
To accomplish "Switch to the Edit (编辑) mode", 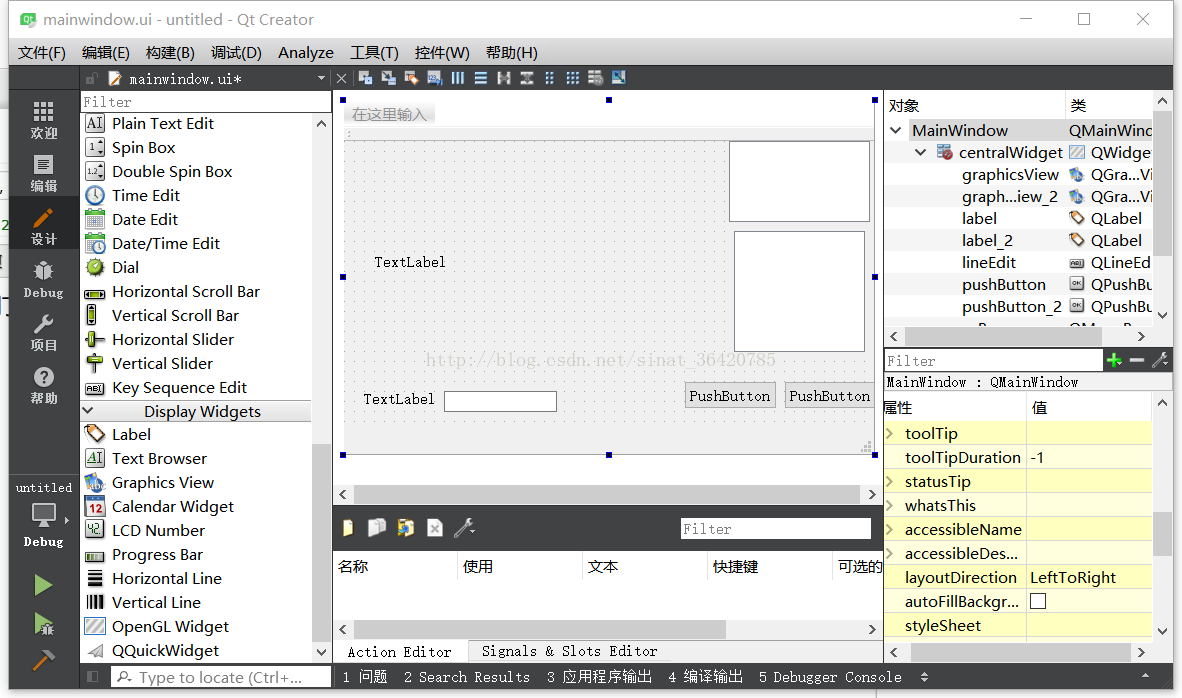I will (44, 173).
